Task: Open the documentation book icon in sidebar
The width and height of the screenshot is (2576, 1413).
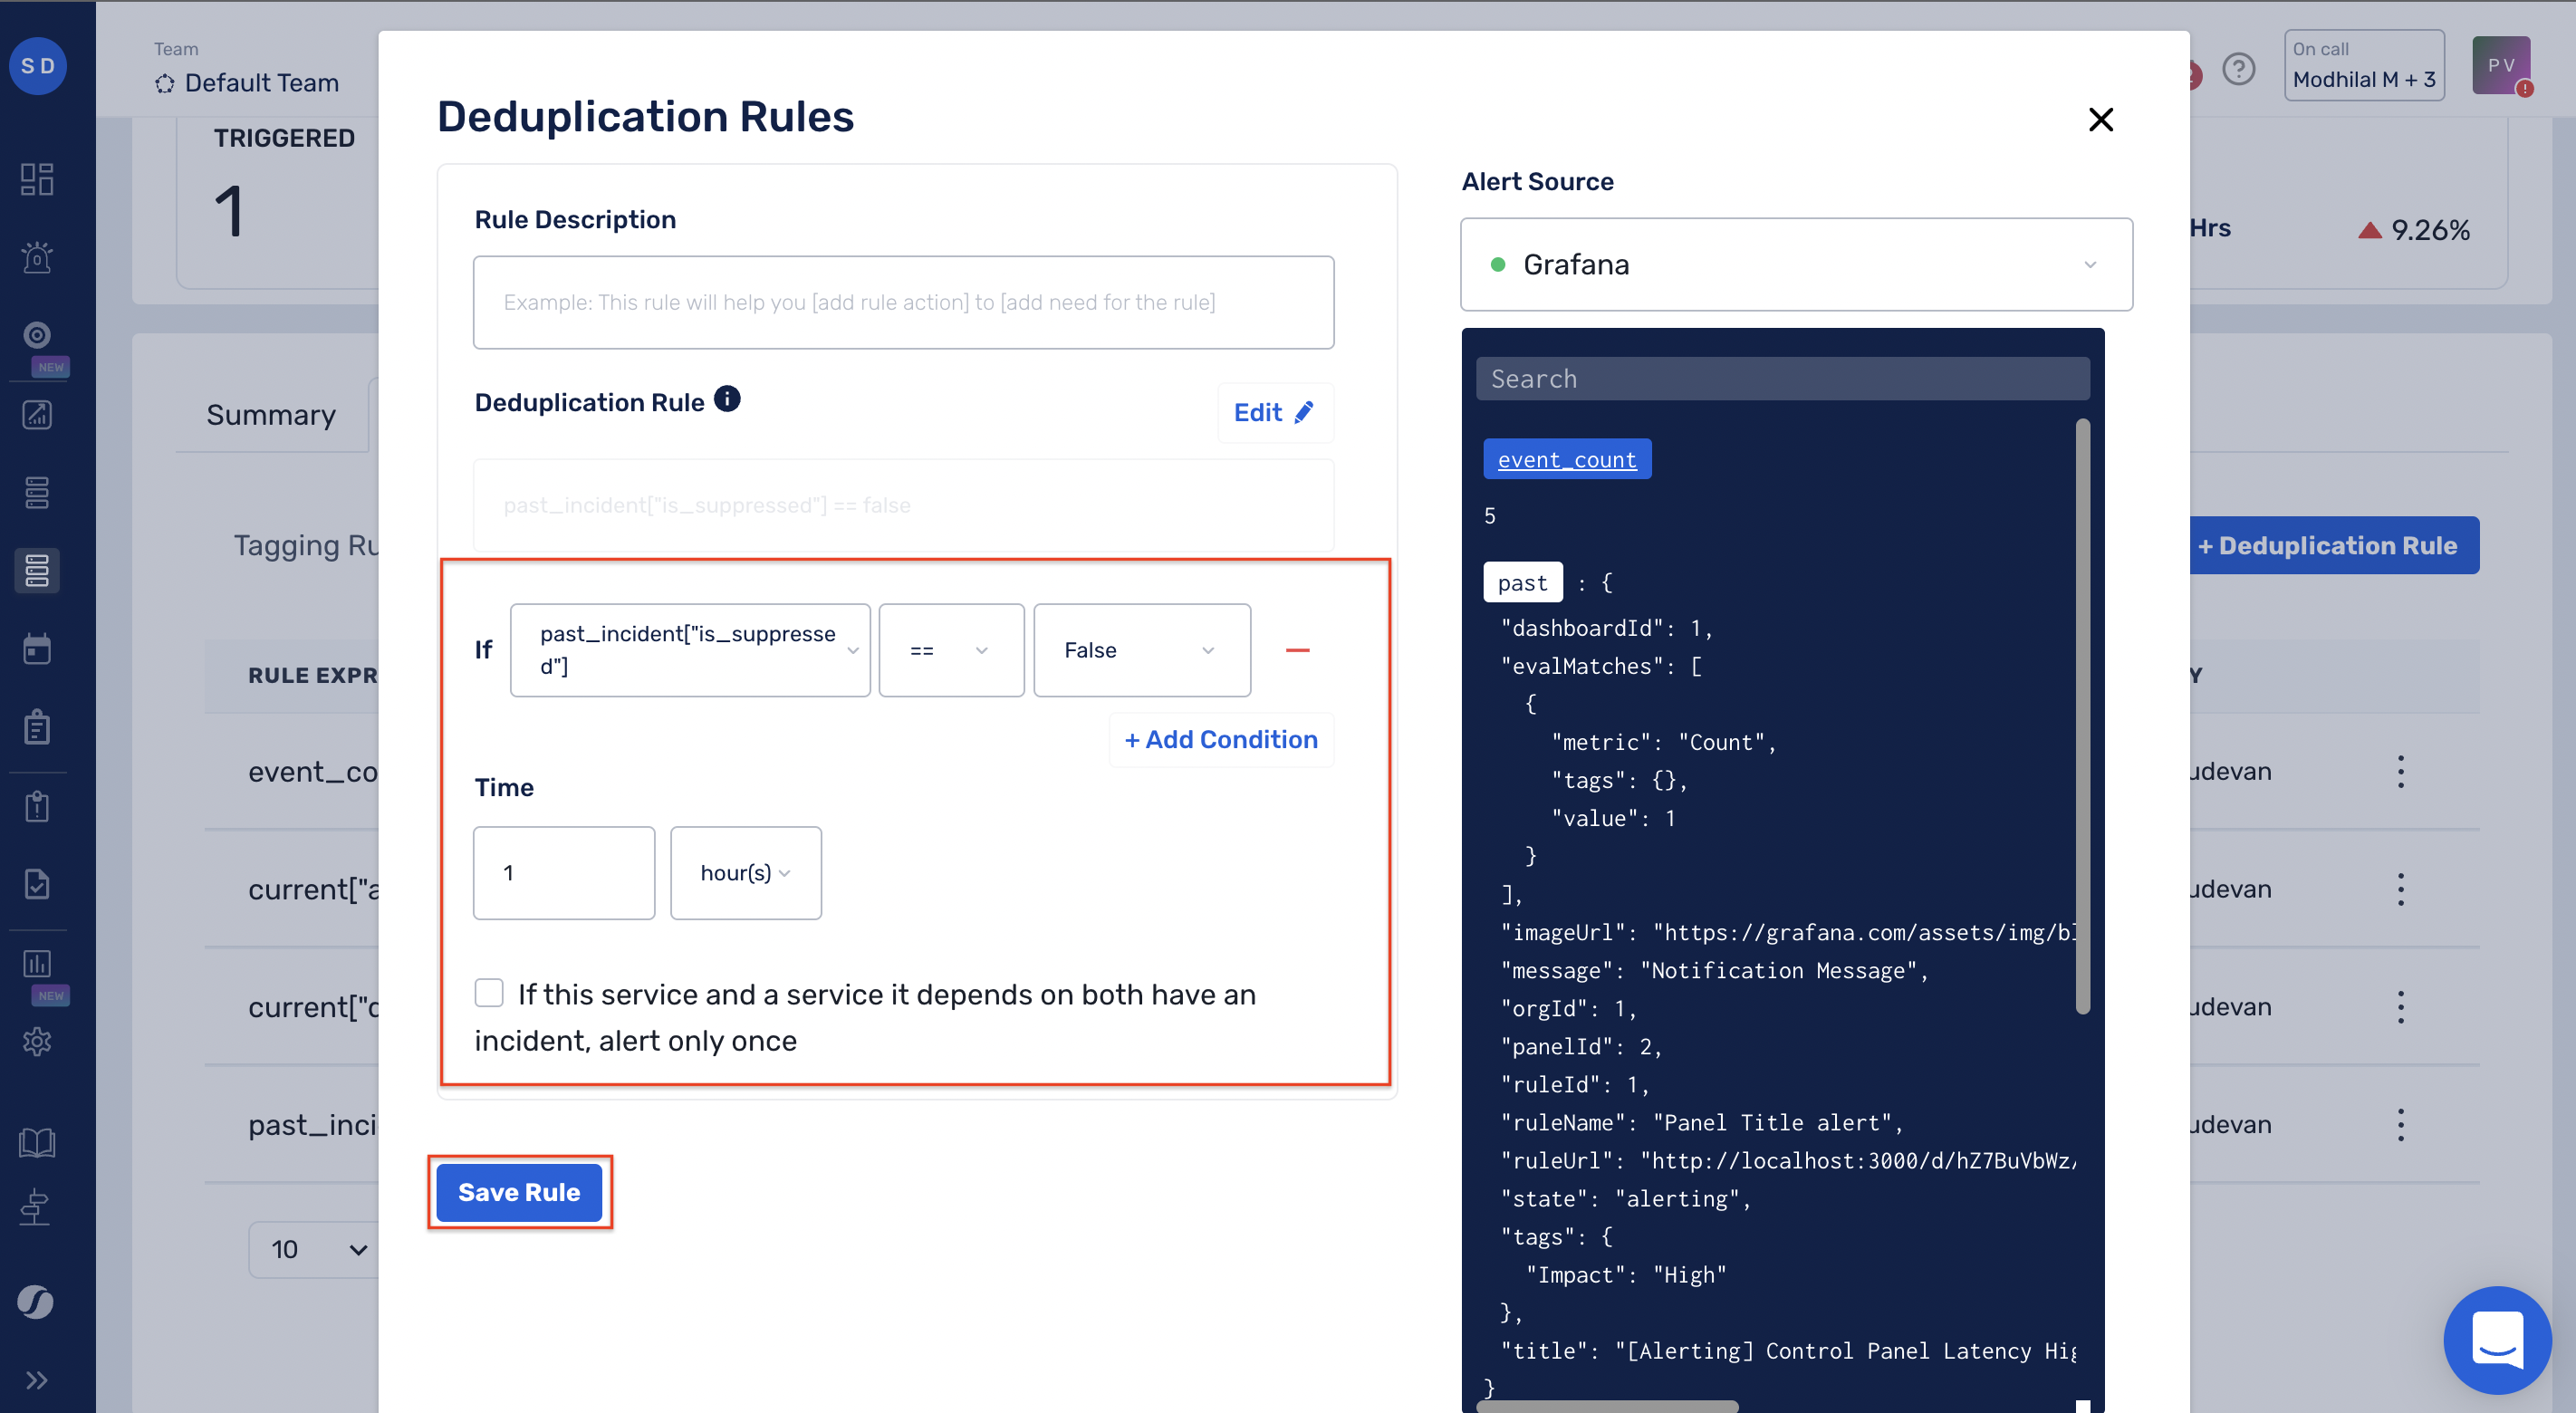Action: pyautogui.click(x=37, y=1141)
